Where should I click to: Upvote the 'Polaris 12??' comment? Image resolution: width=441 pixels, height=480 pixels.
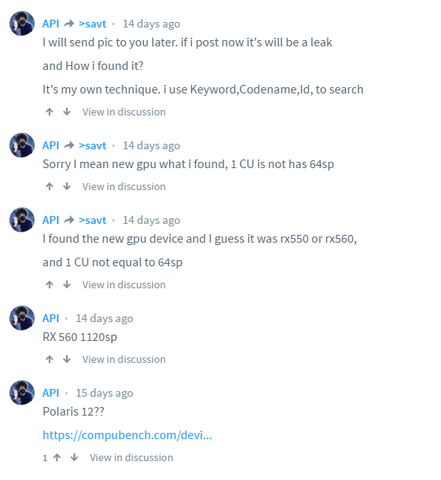(57, 458)
